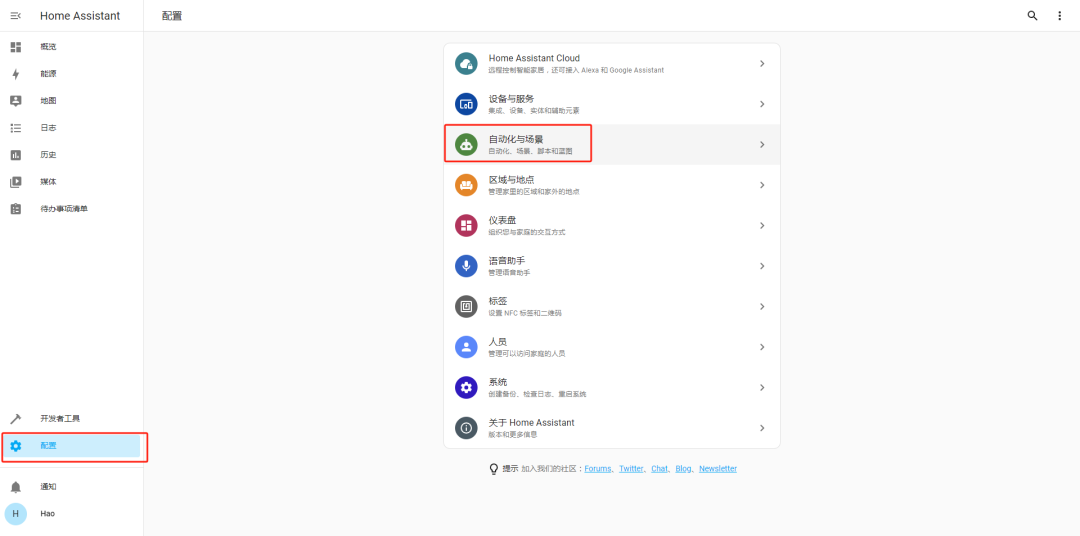The image size is (1080, 536).
Task: Collapse the sidebar with the hamburger icon
Action: pos(16,15)
